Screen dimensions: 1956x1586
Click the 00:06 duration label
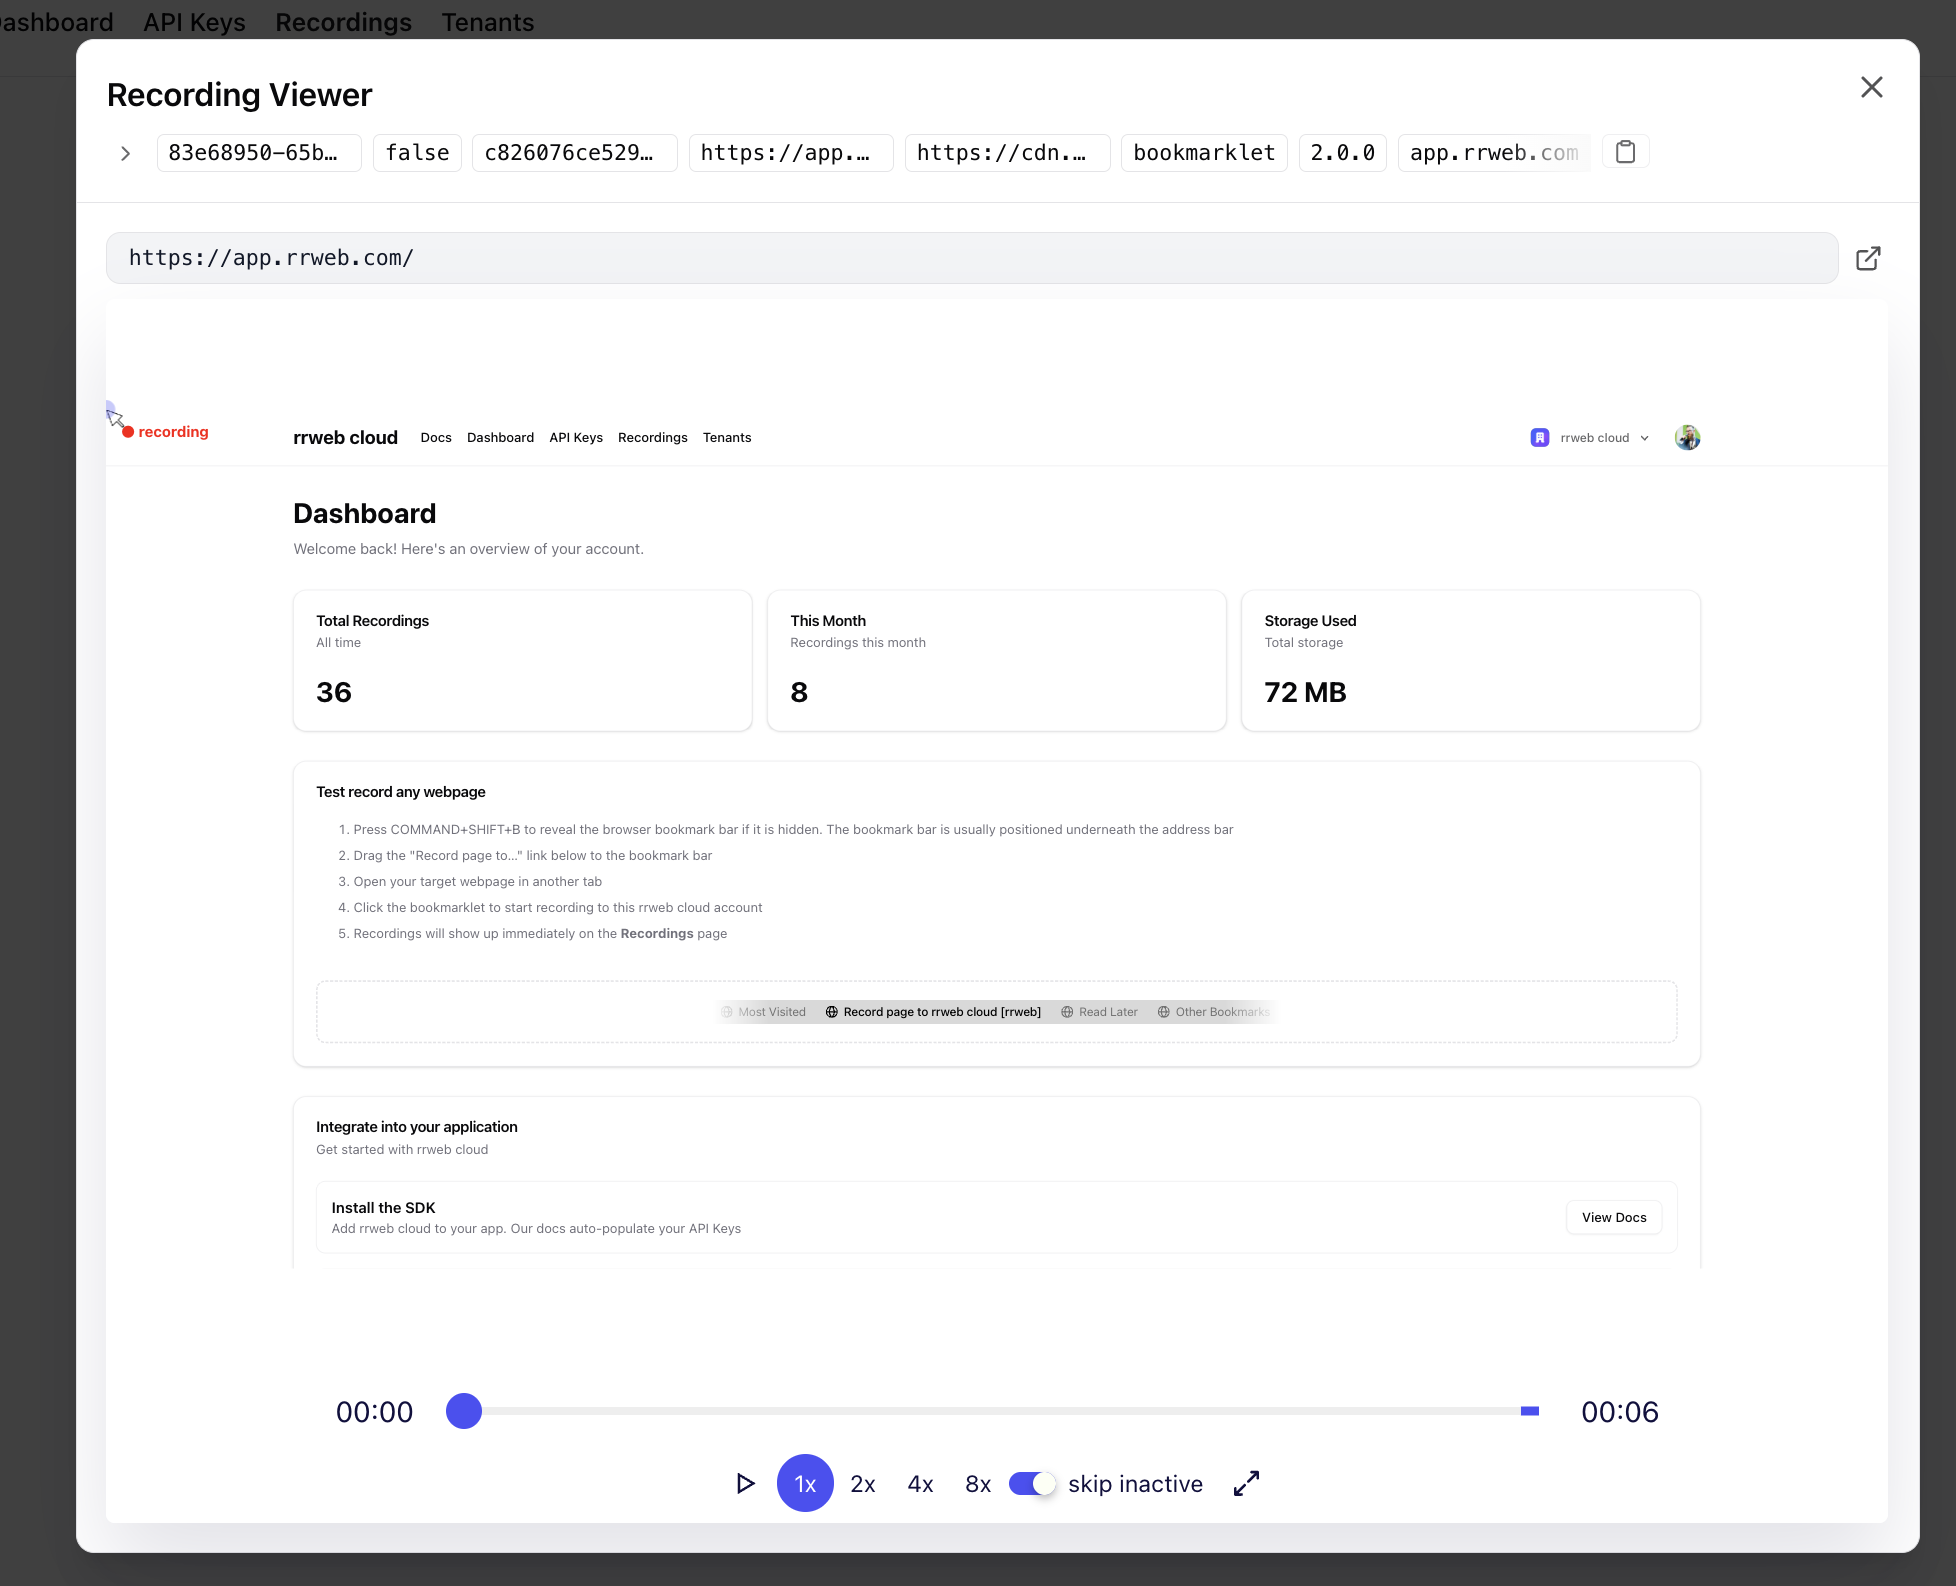point(1620,1412)
